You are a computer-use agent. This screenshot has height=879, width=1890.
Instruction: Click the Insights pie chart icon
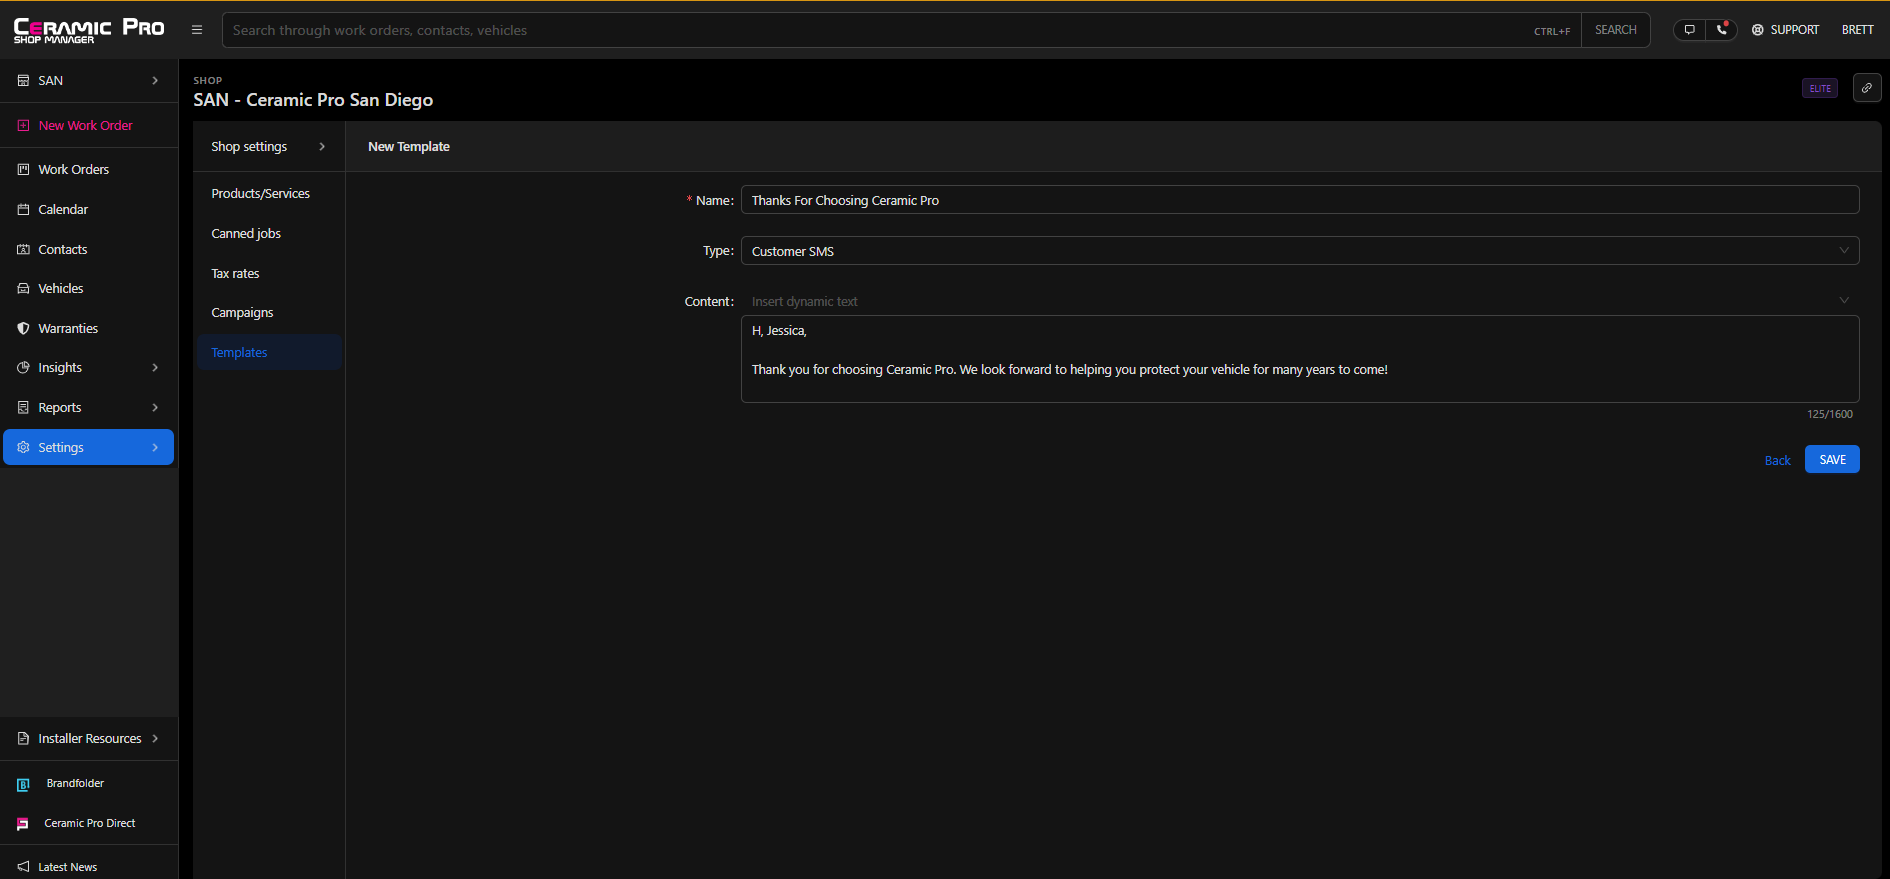pyautogui.click(x=23, y=368)
